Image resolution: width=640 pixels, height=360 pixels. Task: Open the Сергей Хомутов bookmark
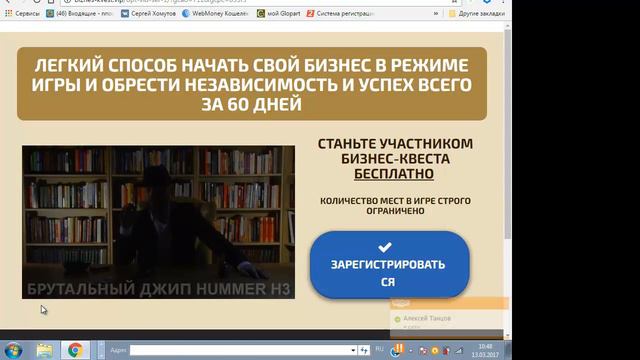149,13
